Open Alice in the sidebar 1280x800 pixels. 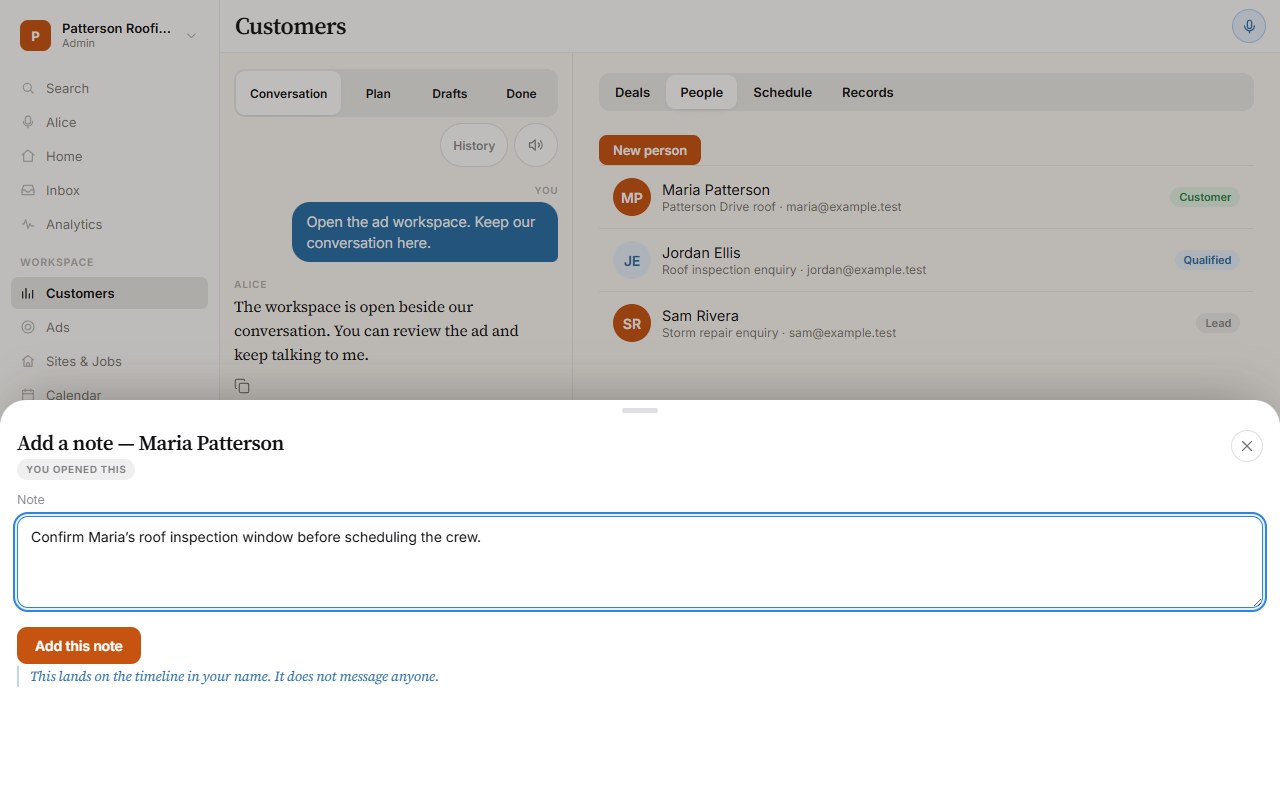[109, 122]
